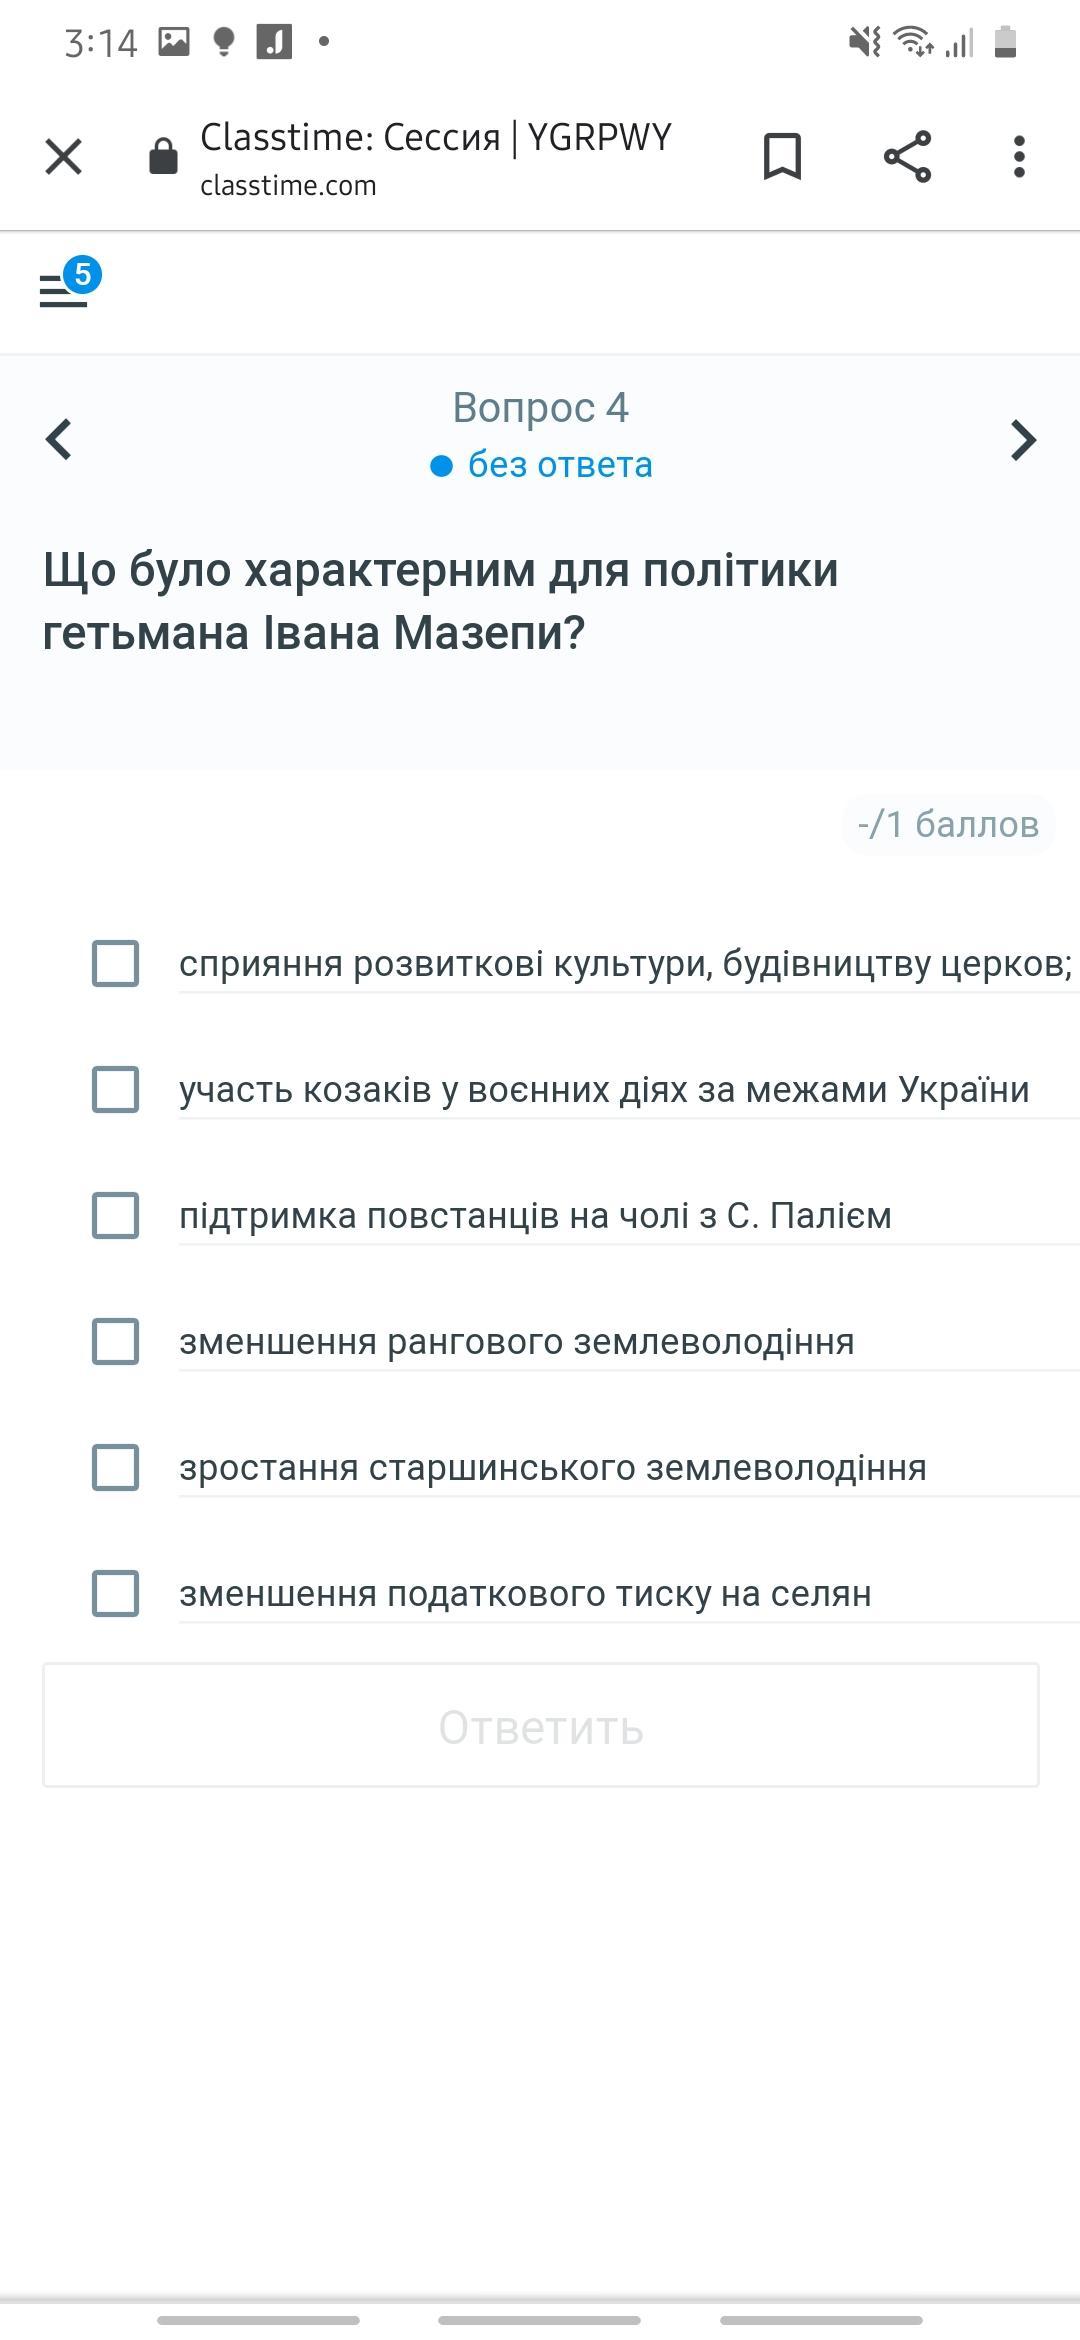1080x2340 pixels.
Task: Close the browser tab with X icon
Action: pos(63,156)
